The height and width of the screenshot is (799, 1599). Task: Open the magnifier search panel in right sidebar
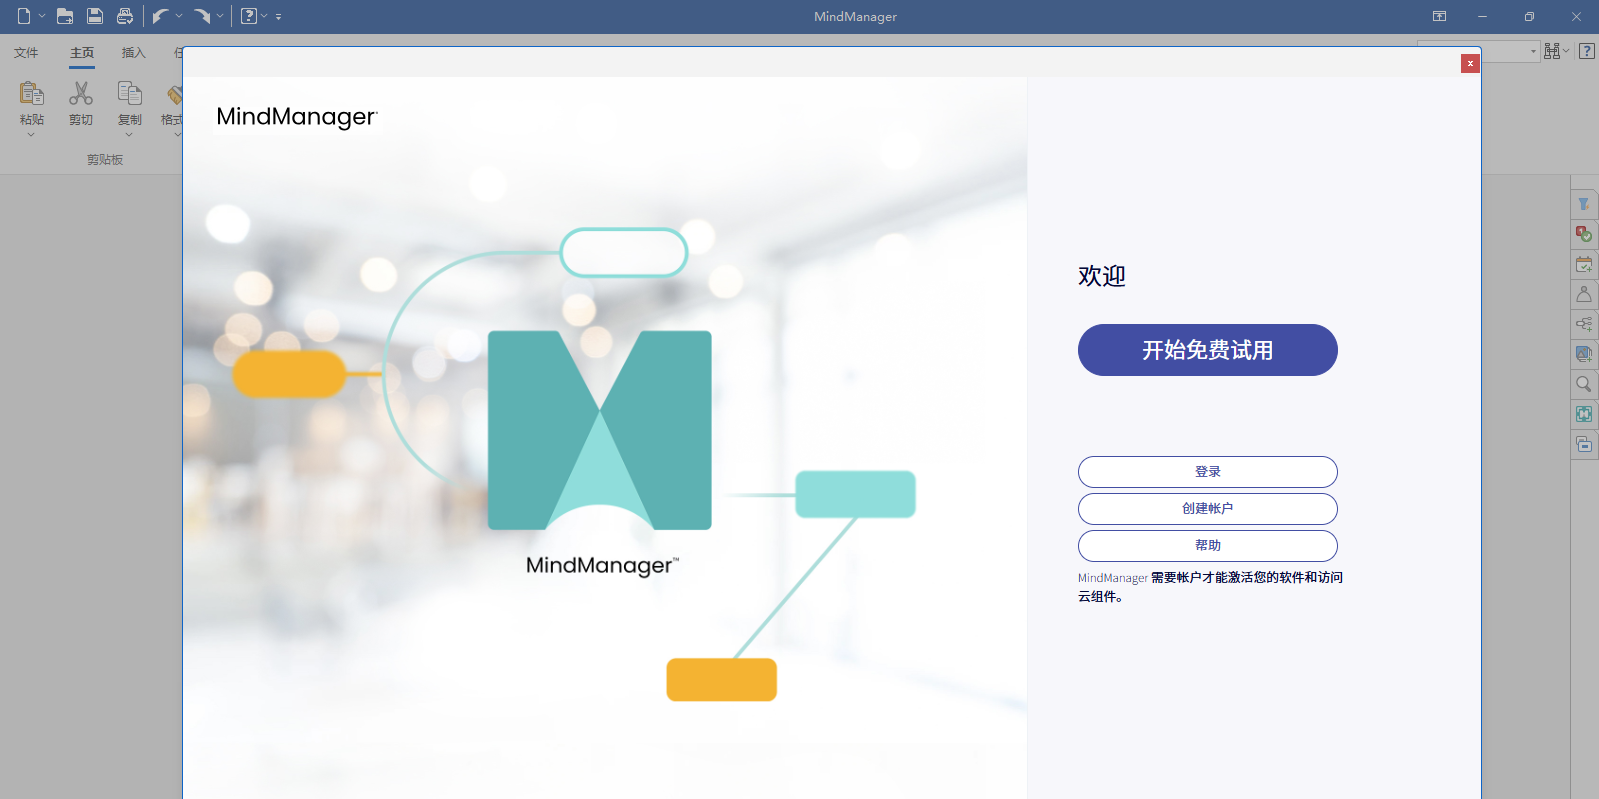(1584, 384)
